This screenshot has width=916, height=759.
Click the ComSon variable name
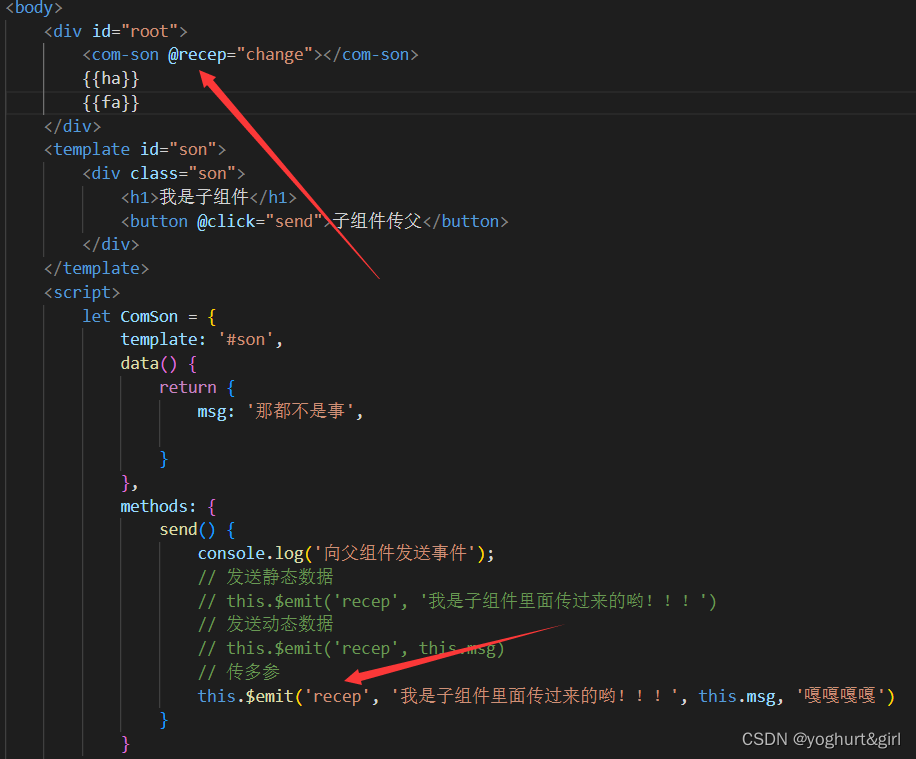pos(149,317)
